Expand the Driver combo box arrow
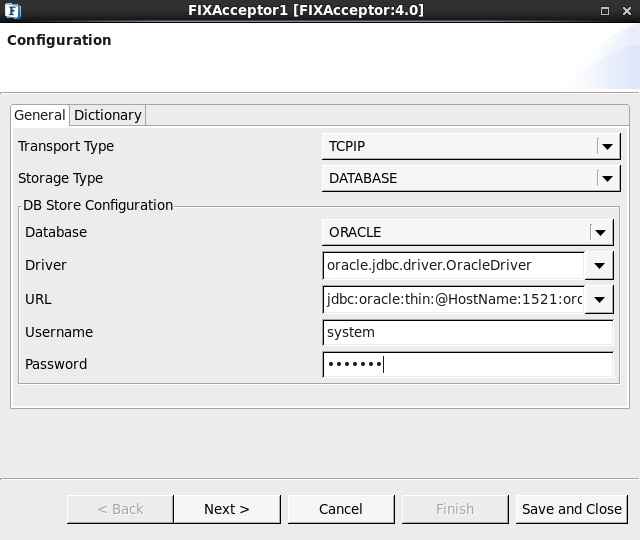 pos(599,266)
